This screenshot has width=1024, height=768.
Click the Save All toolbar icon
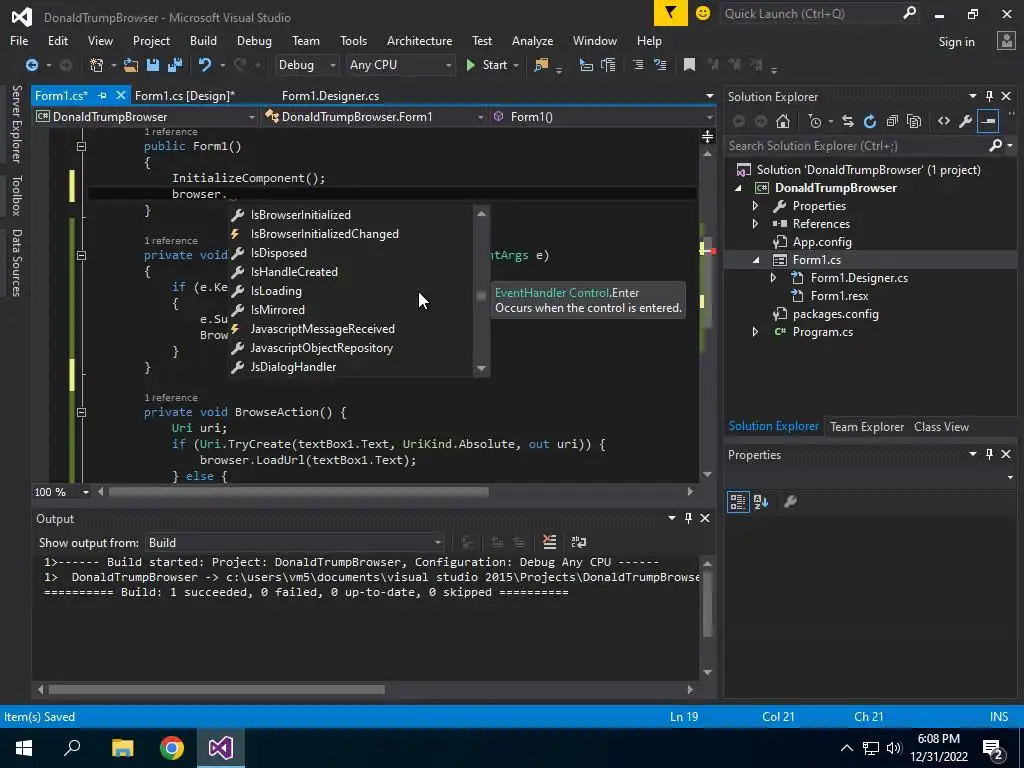point(174,65)
